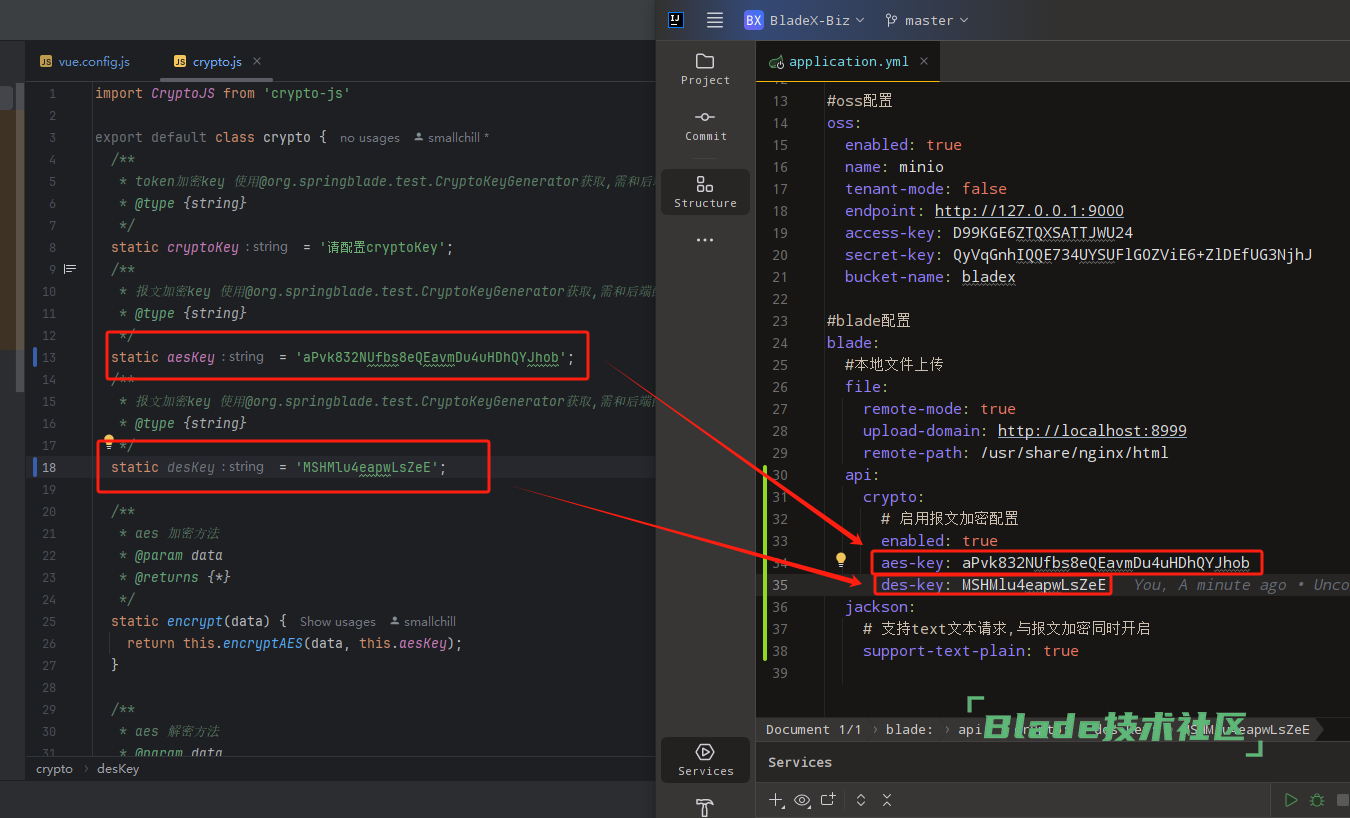This screenshot has height=818, width=1350.
Task: Open the Commit tool window
Action: pos(705,125)
